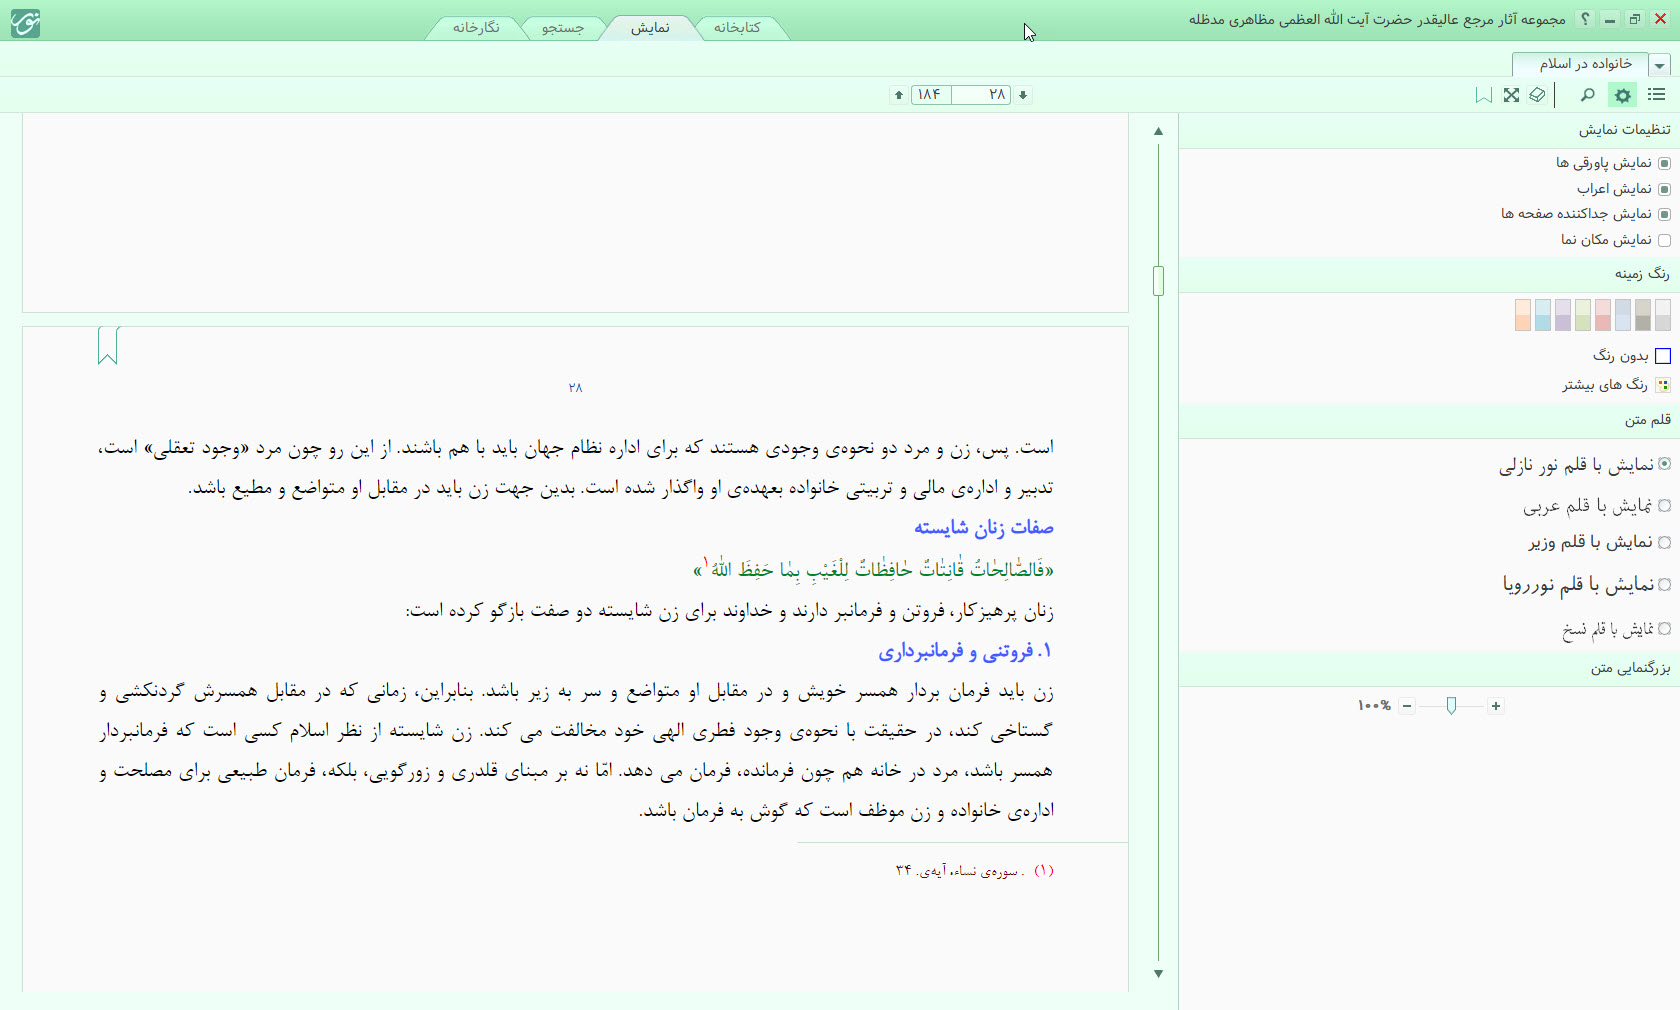Click the bookmark ribbon on page 28

108,346
